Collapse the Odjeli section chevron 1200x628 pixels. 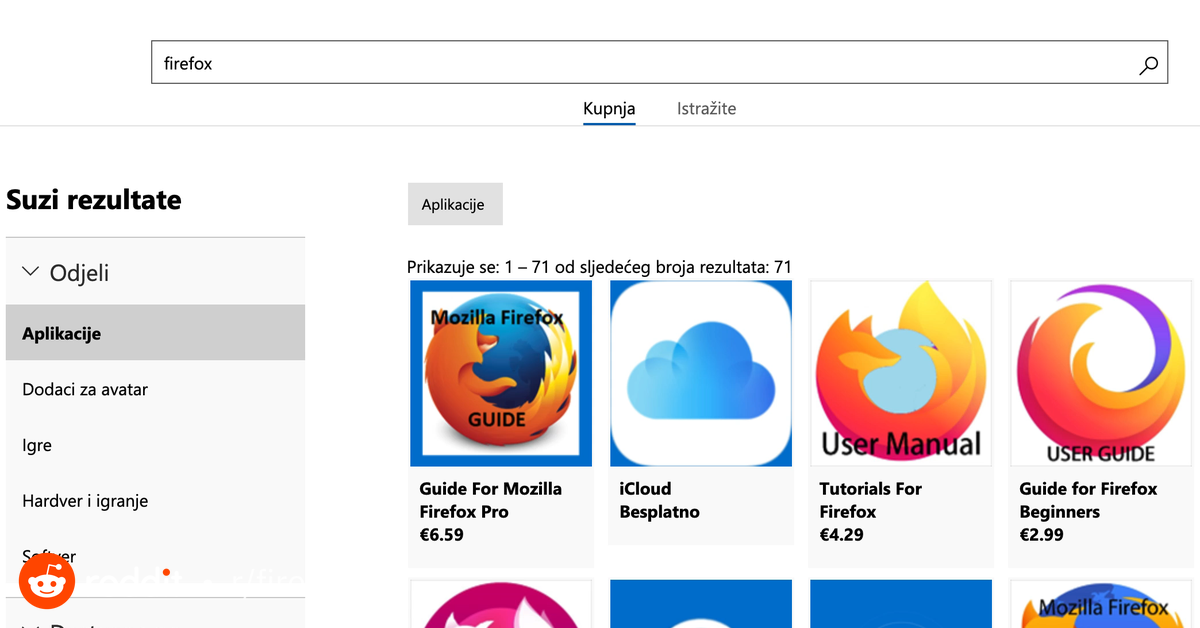30,272
